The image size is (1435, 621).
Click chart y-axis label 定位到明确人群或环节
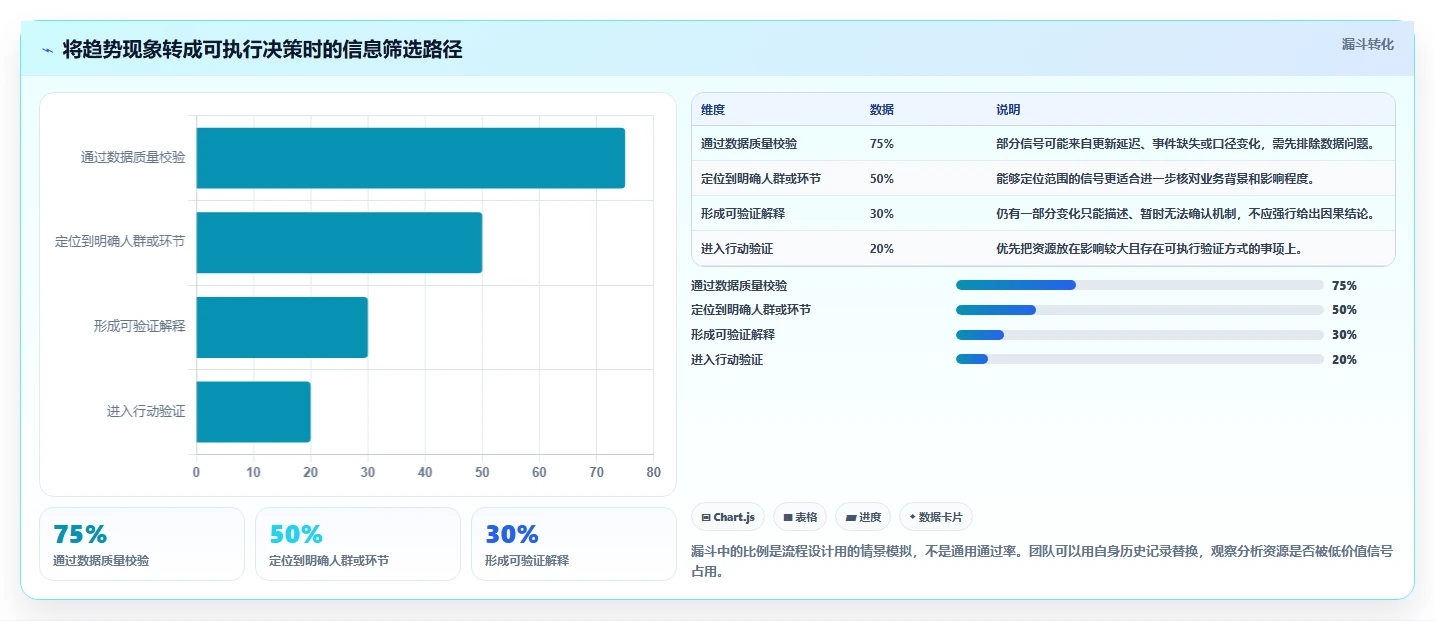pos(120,242)
